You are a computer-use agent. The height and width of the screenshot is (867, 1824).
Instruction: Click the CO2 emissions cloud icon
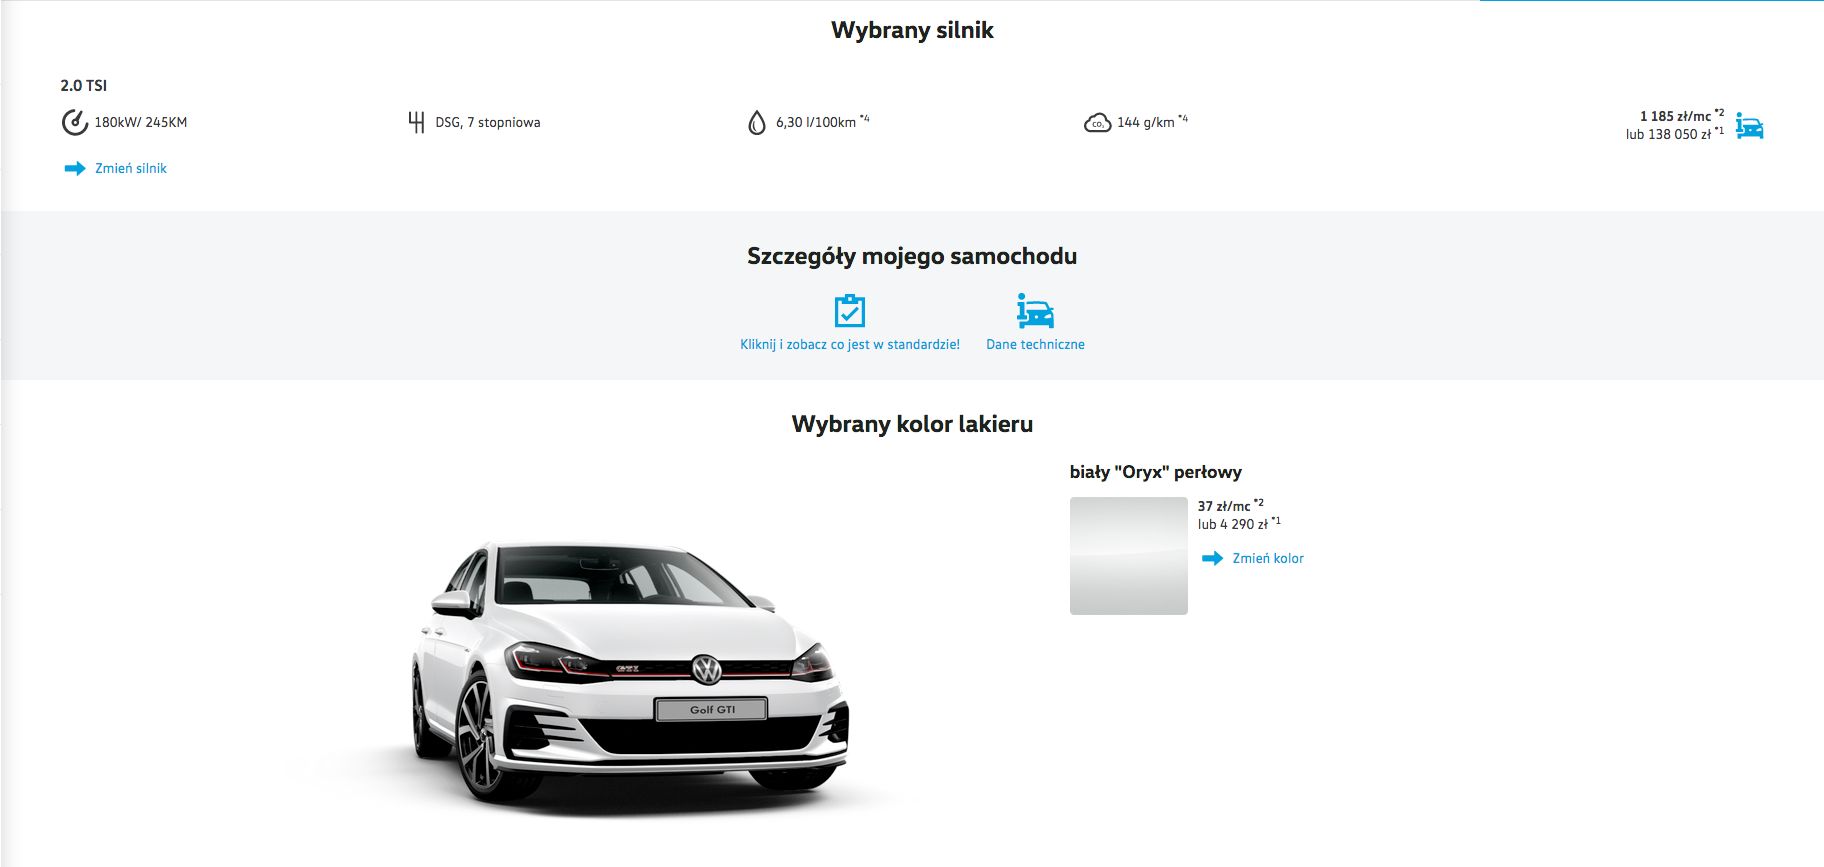(x=1097, y=123)
